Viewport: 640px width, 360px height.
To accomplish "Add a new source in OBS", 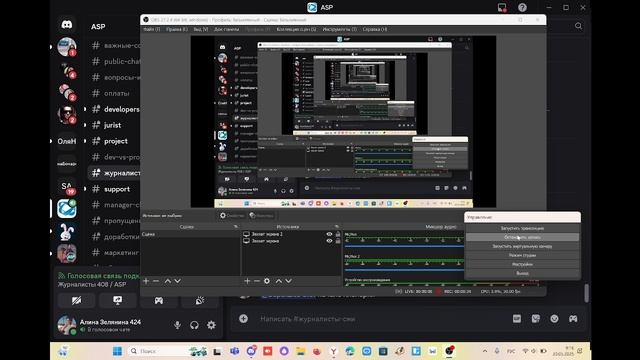I will point(247,281).
